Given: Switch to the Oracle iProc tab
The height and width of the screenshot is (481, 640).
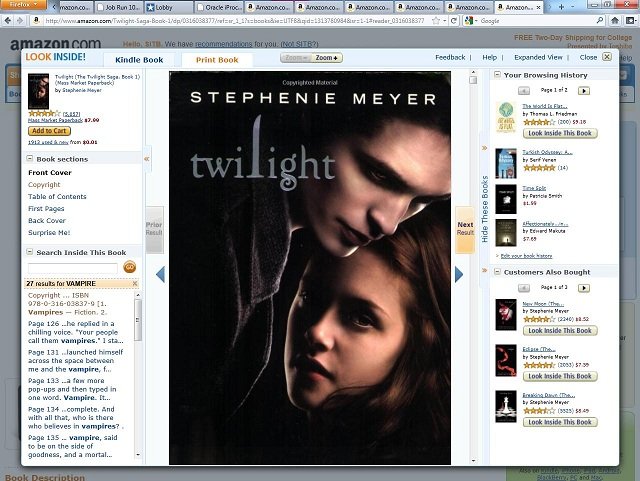Looking at the screenshot, I should 219,7.
